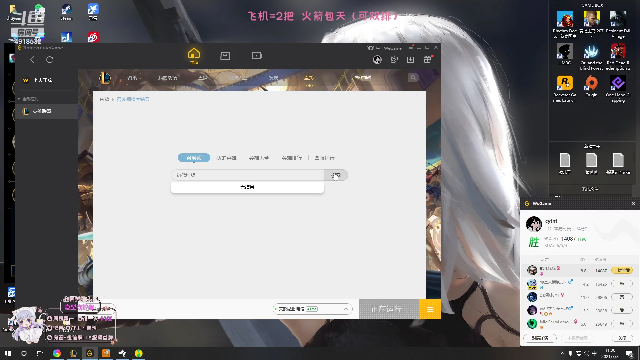The image size is (640, 360).
Task: Open user avatar icon in WeGame toolbar
Action: point(377,60)
